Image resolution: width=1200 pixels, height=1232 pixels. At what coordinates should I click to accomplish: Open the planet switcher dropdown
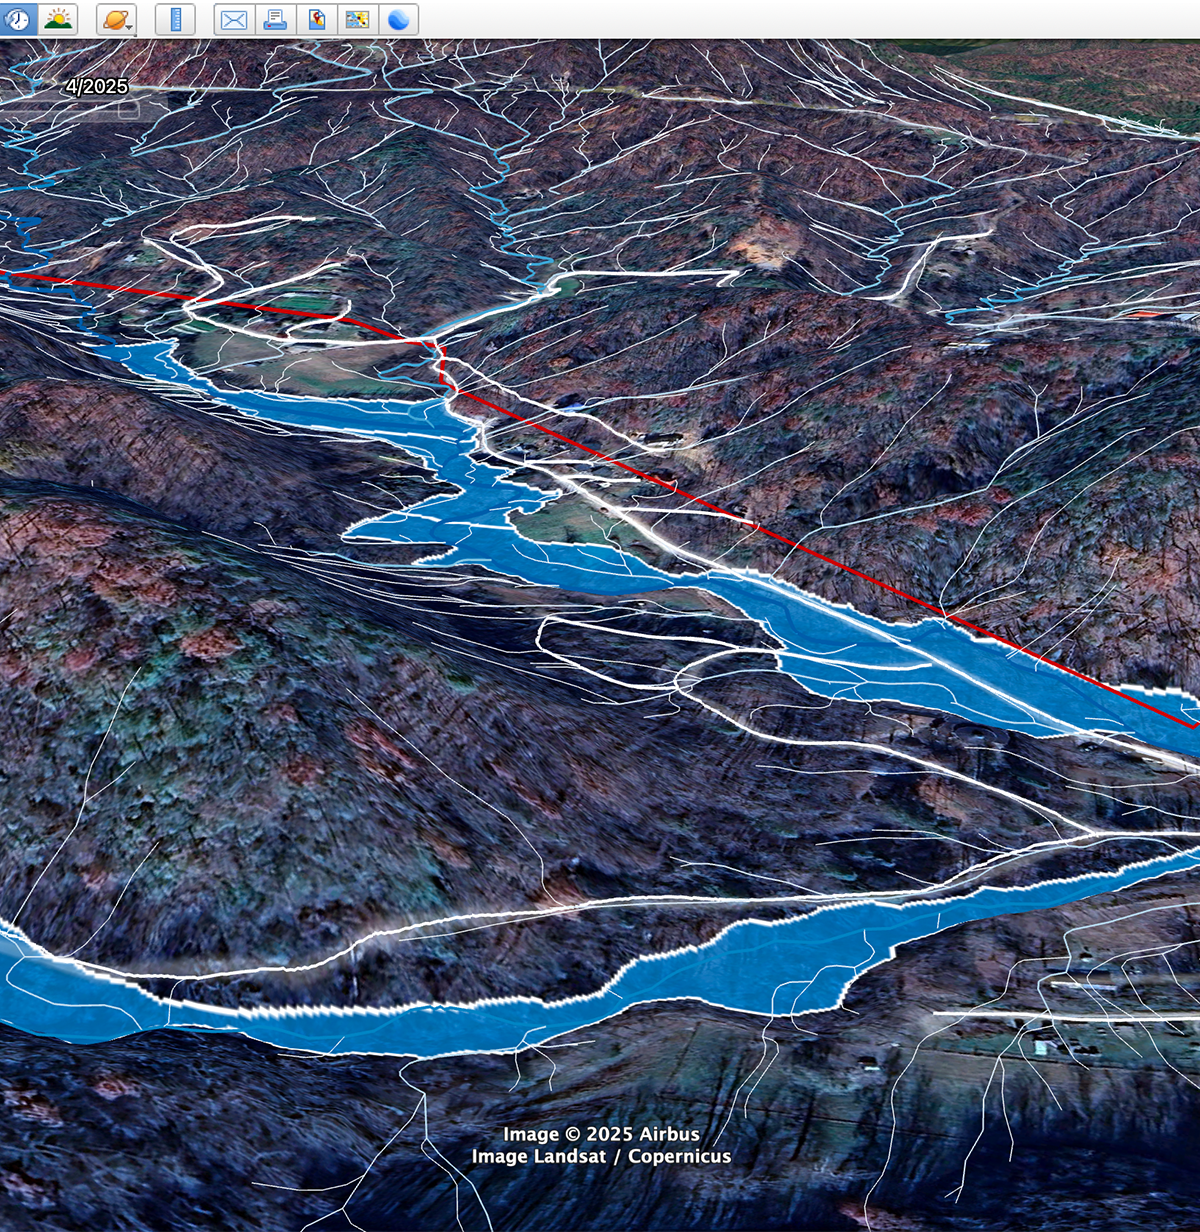click(117, 19)
